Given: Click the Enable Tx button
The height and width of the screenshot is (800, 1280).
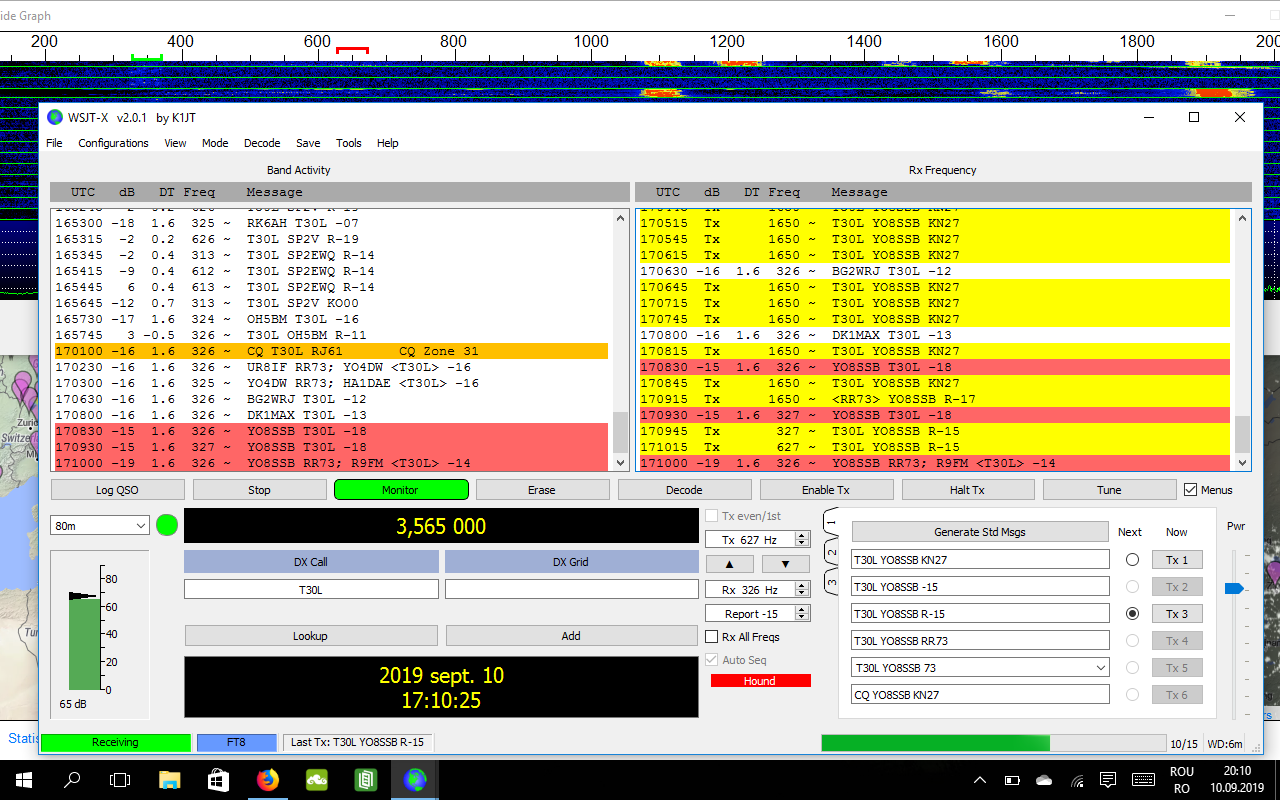Looking at the screenshot, I should tap(826, 490).
